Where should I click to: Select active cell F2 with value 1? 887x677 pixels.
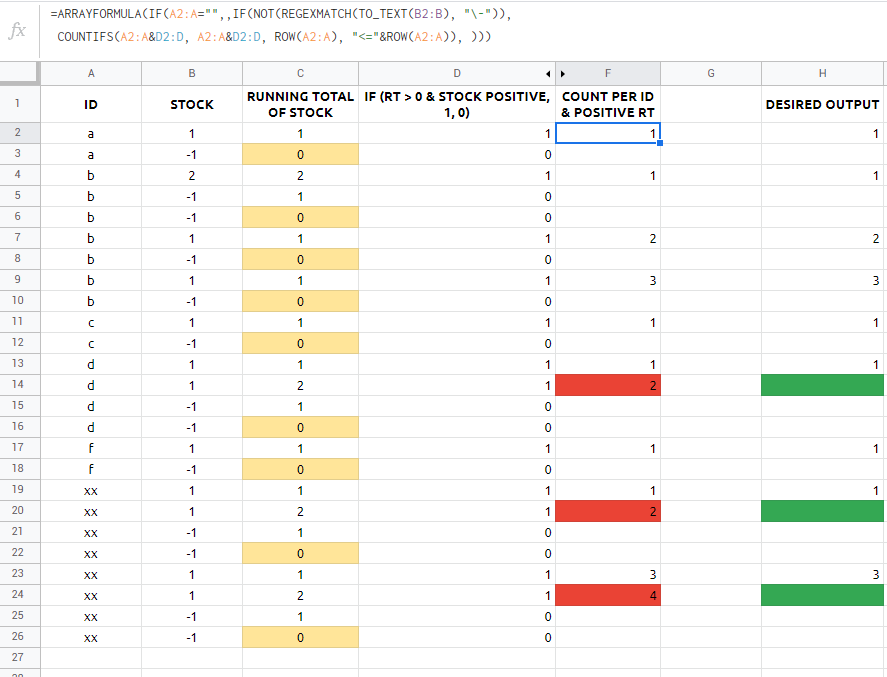(608, 133)
